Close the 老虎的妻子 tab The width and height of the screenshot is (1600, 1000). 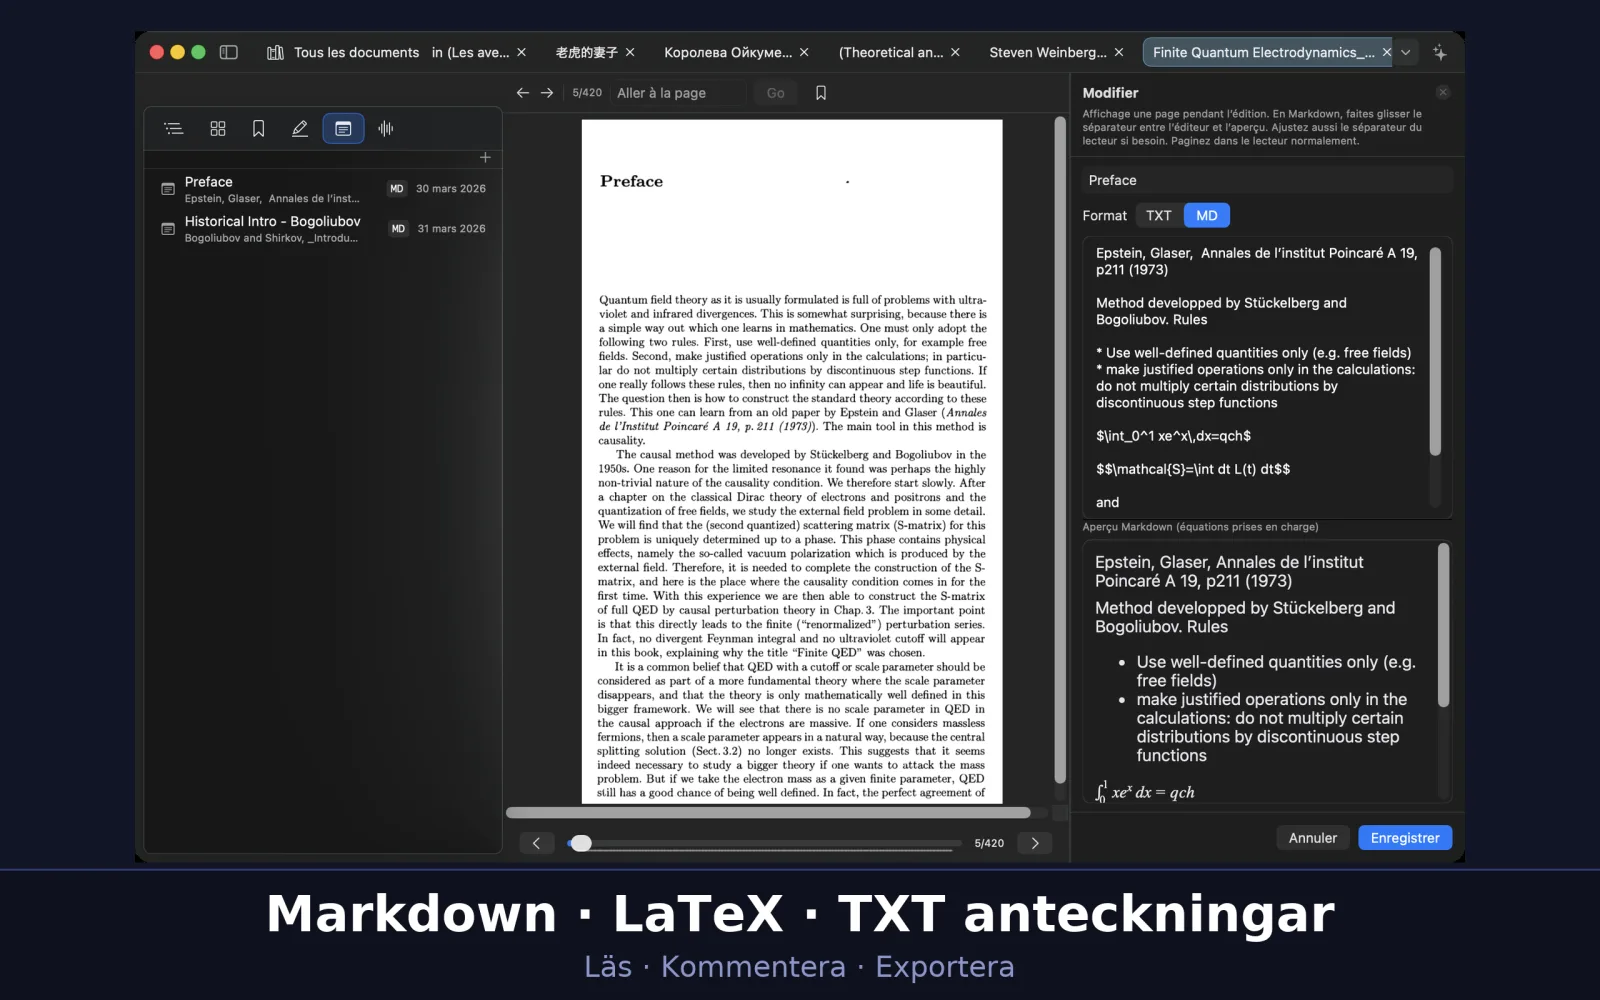(630, 52)
